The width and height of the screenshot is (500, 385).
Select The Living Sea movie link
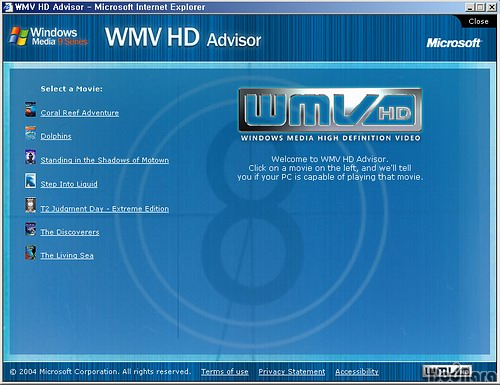click(67, 256)
